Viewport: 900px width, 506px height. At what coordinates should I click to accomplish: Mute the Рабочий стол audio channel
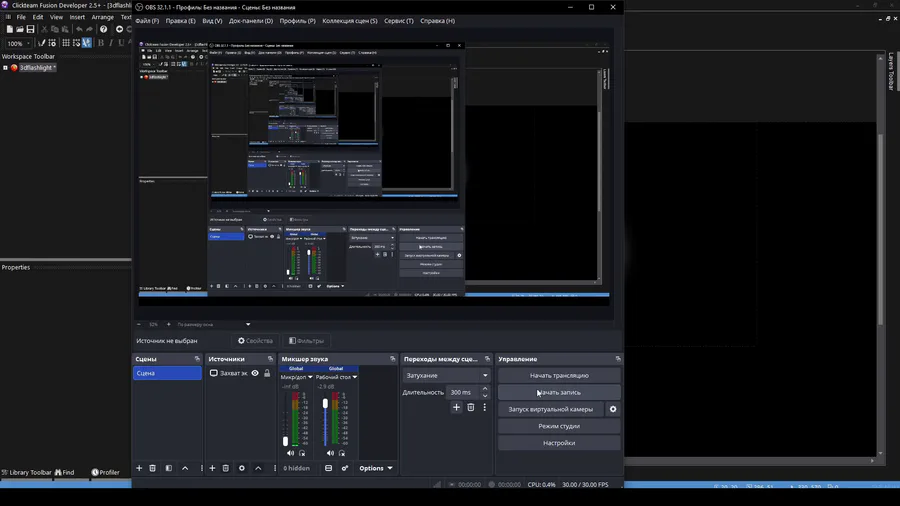point(330,453)
